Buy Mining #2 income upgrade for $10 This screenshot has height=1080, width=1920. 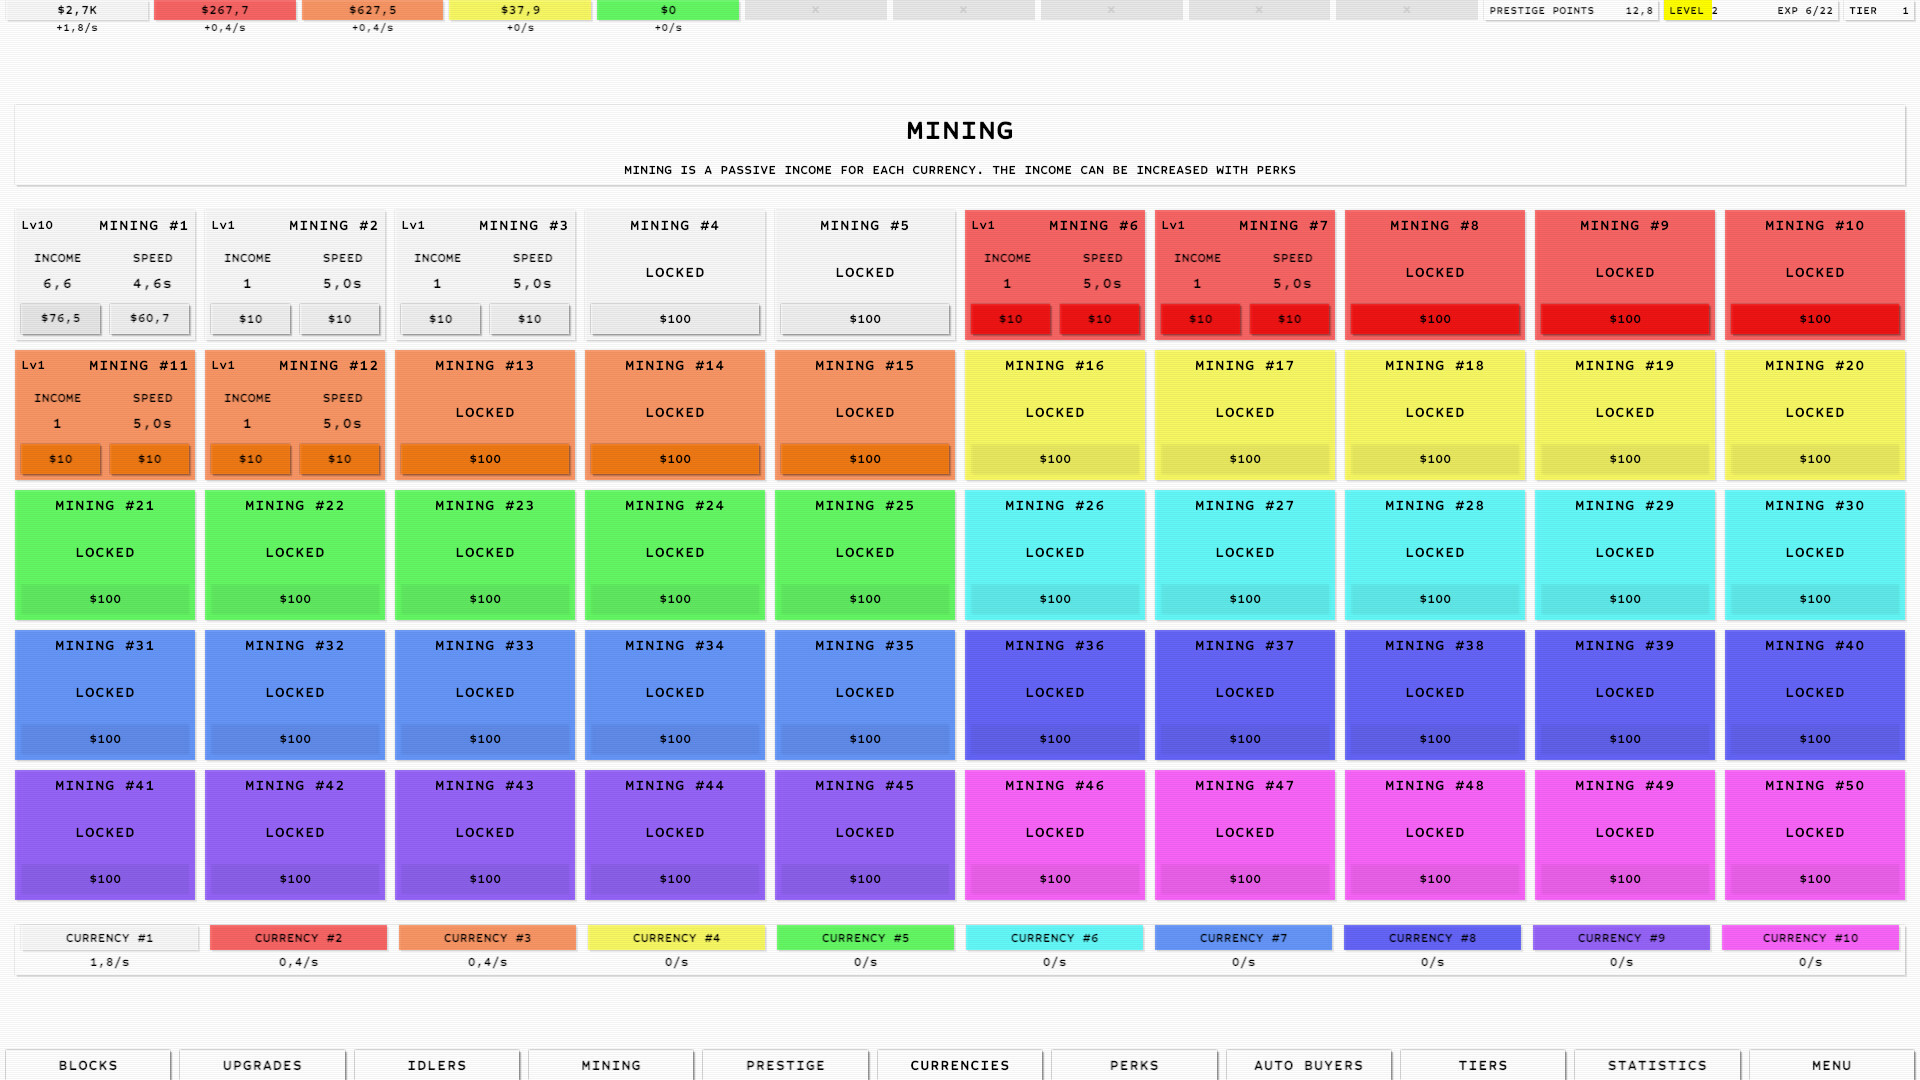pyautogui.click(x=250, y=318)
